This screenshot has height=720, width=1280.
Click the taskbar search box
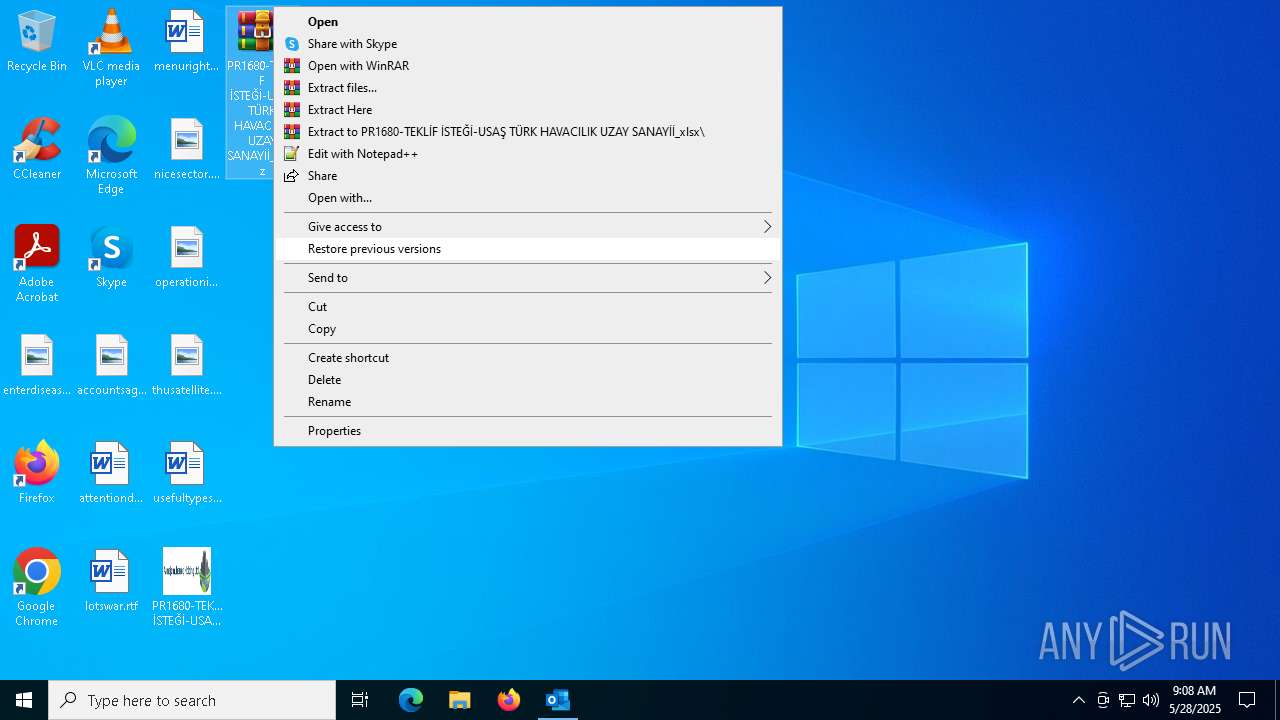coord(192,700)
